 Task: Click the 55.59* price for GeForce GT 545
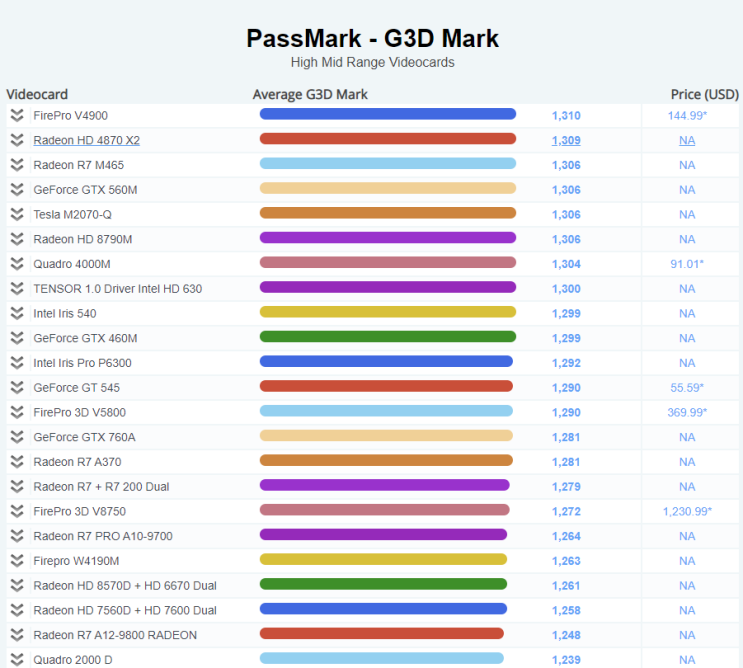(x=687, y=388)
